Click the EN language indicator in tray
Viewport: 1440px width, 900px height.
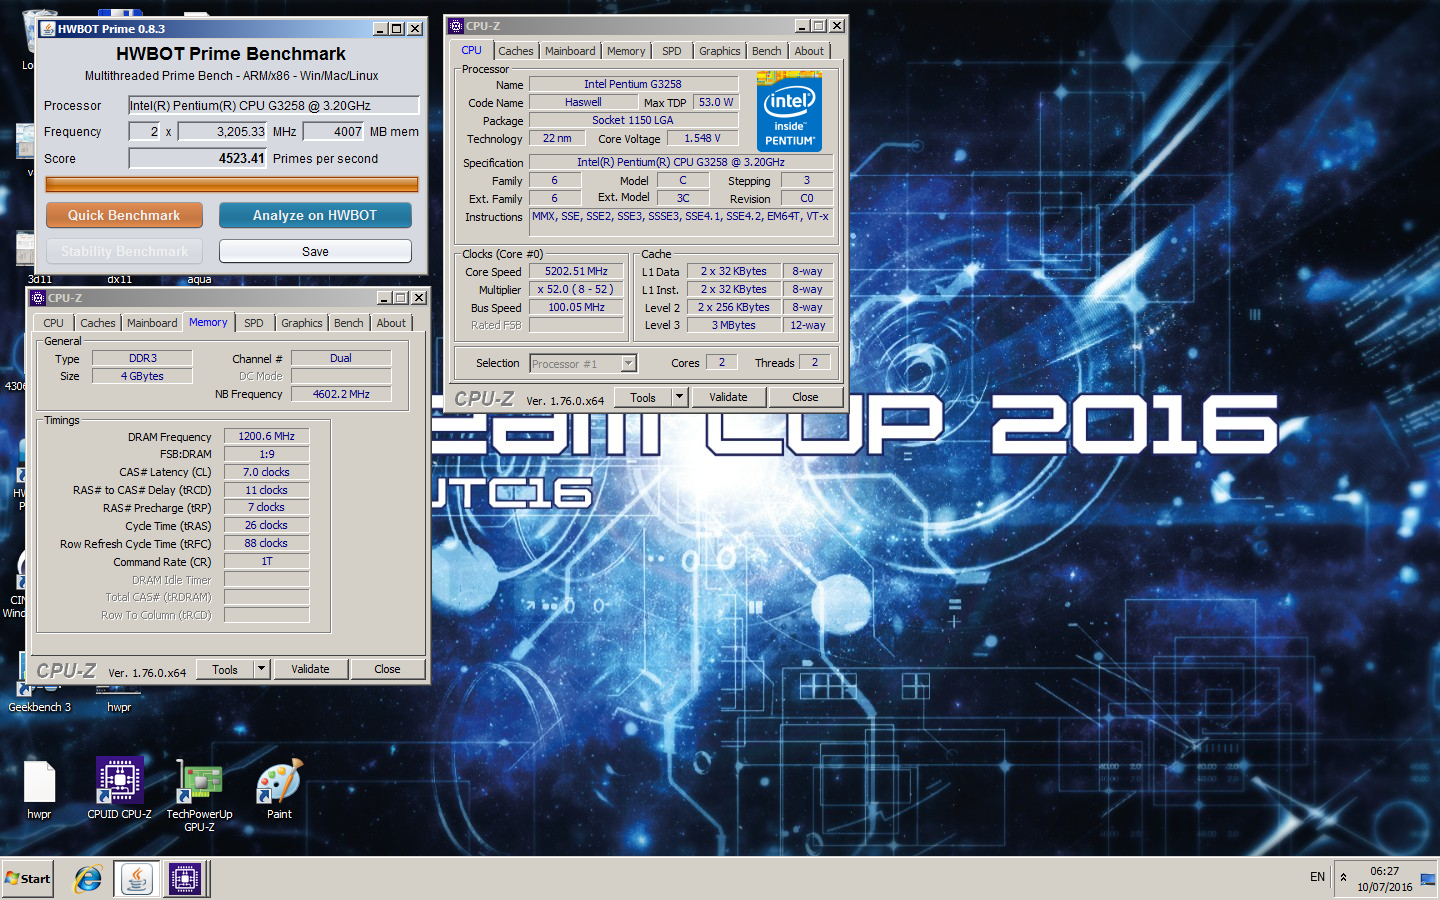[1317, 877]
